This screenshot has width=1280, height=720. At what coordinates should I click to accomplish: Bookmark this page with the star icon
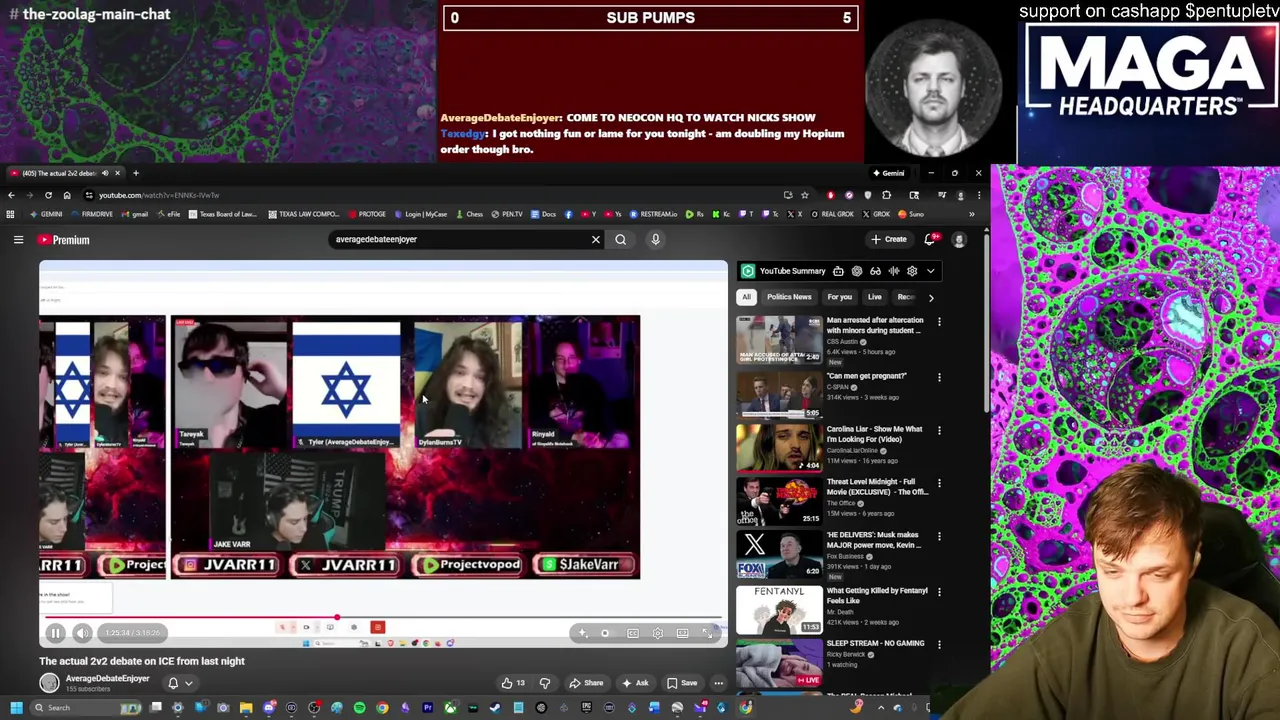tap(804, 195)
